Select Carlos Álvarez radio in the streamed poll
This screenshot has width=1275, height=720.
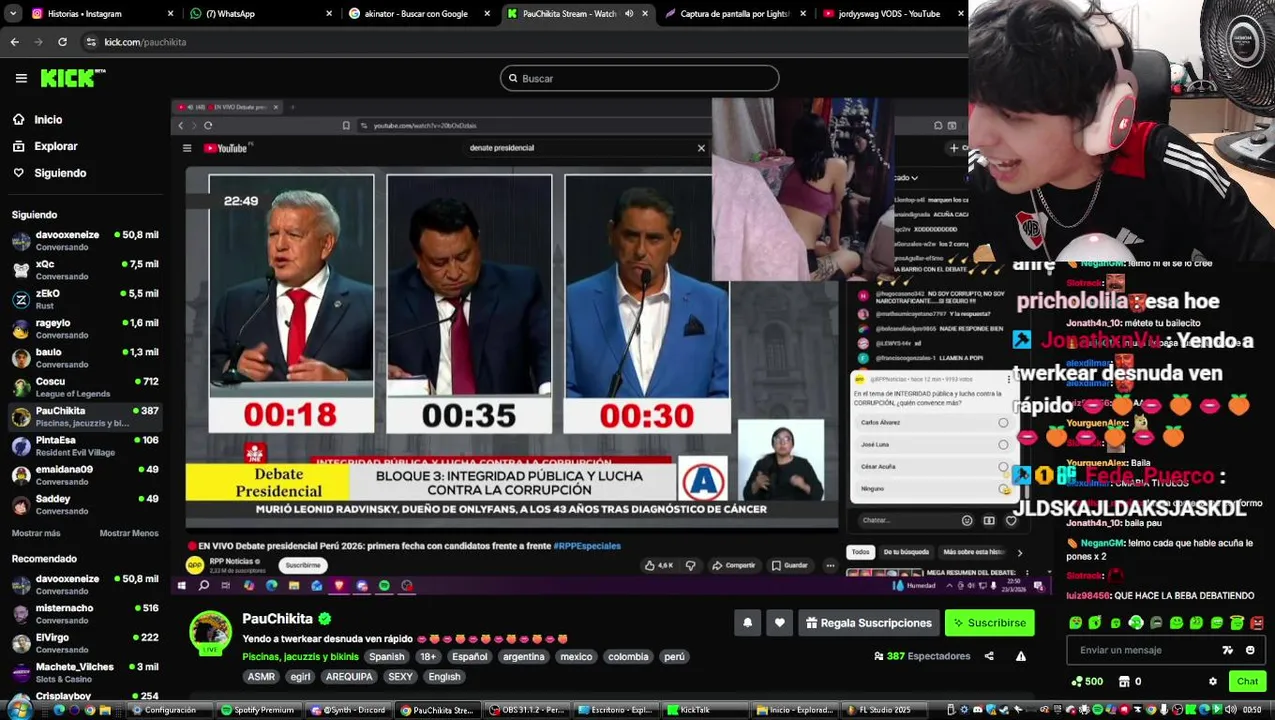coord(1003,423)
